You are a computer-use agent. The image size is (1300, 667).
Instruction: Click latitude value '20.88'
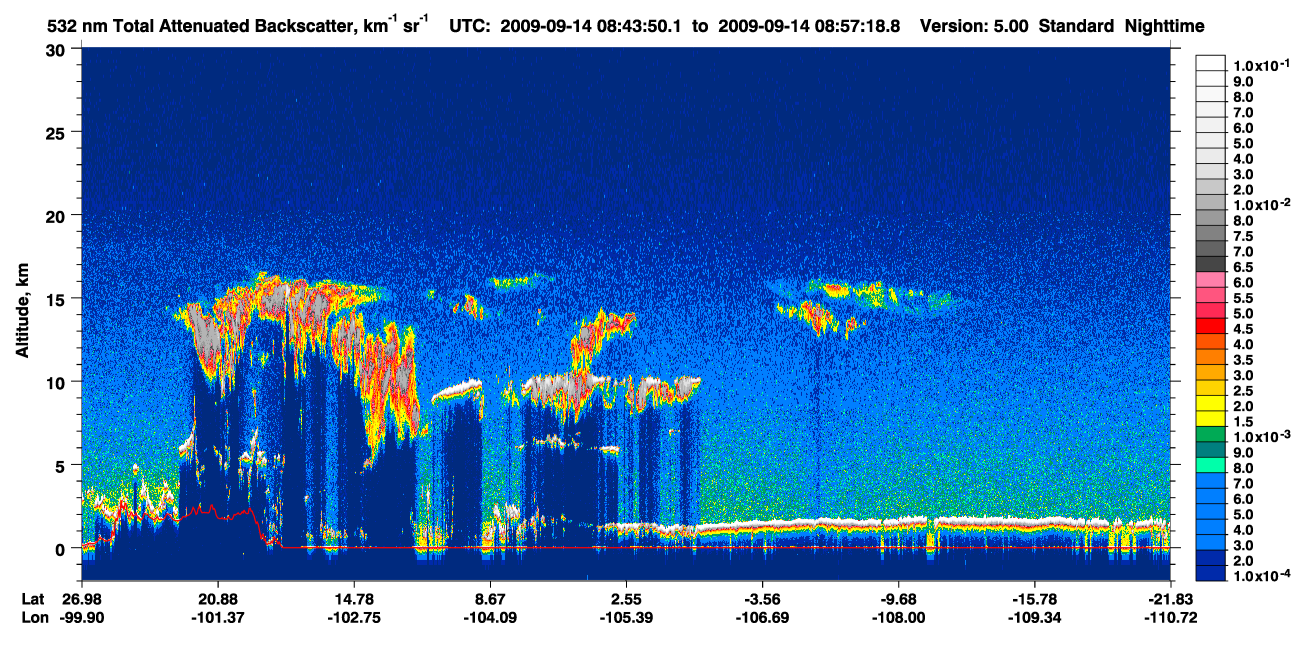(218, 599)
